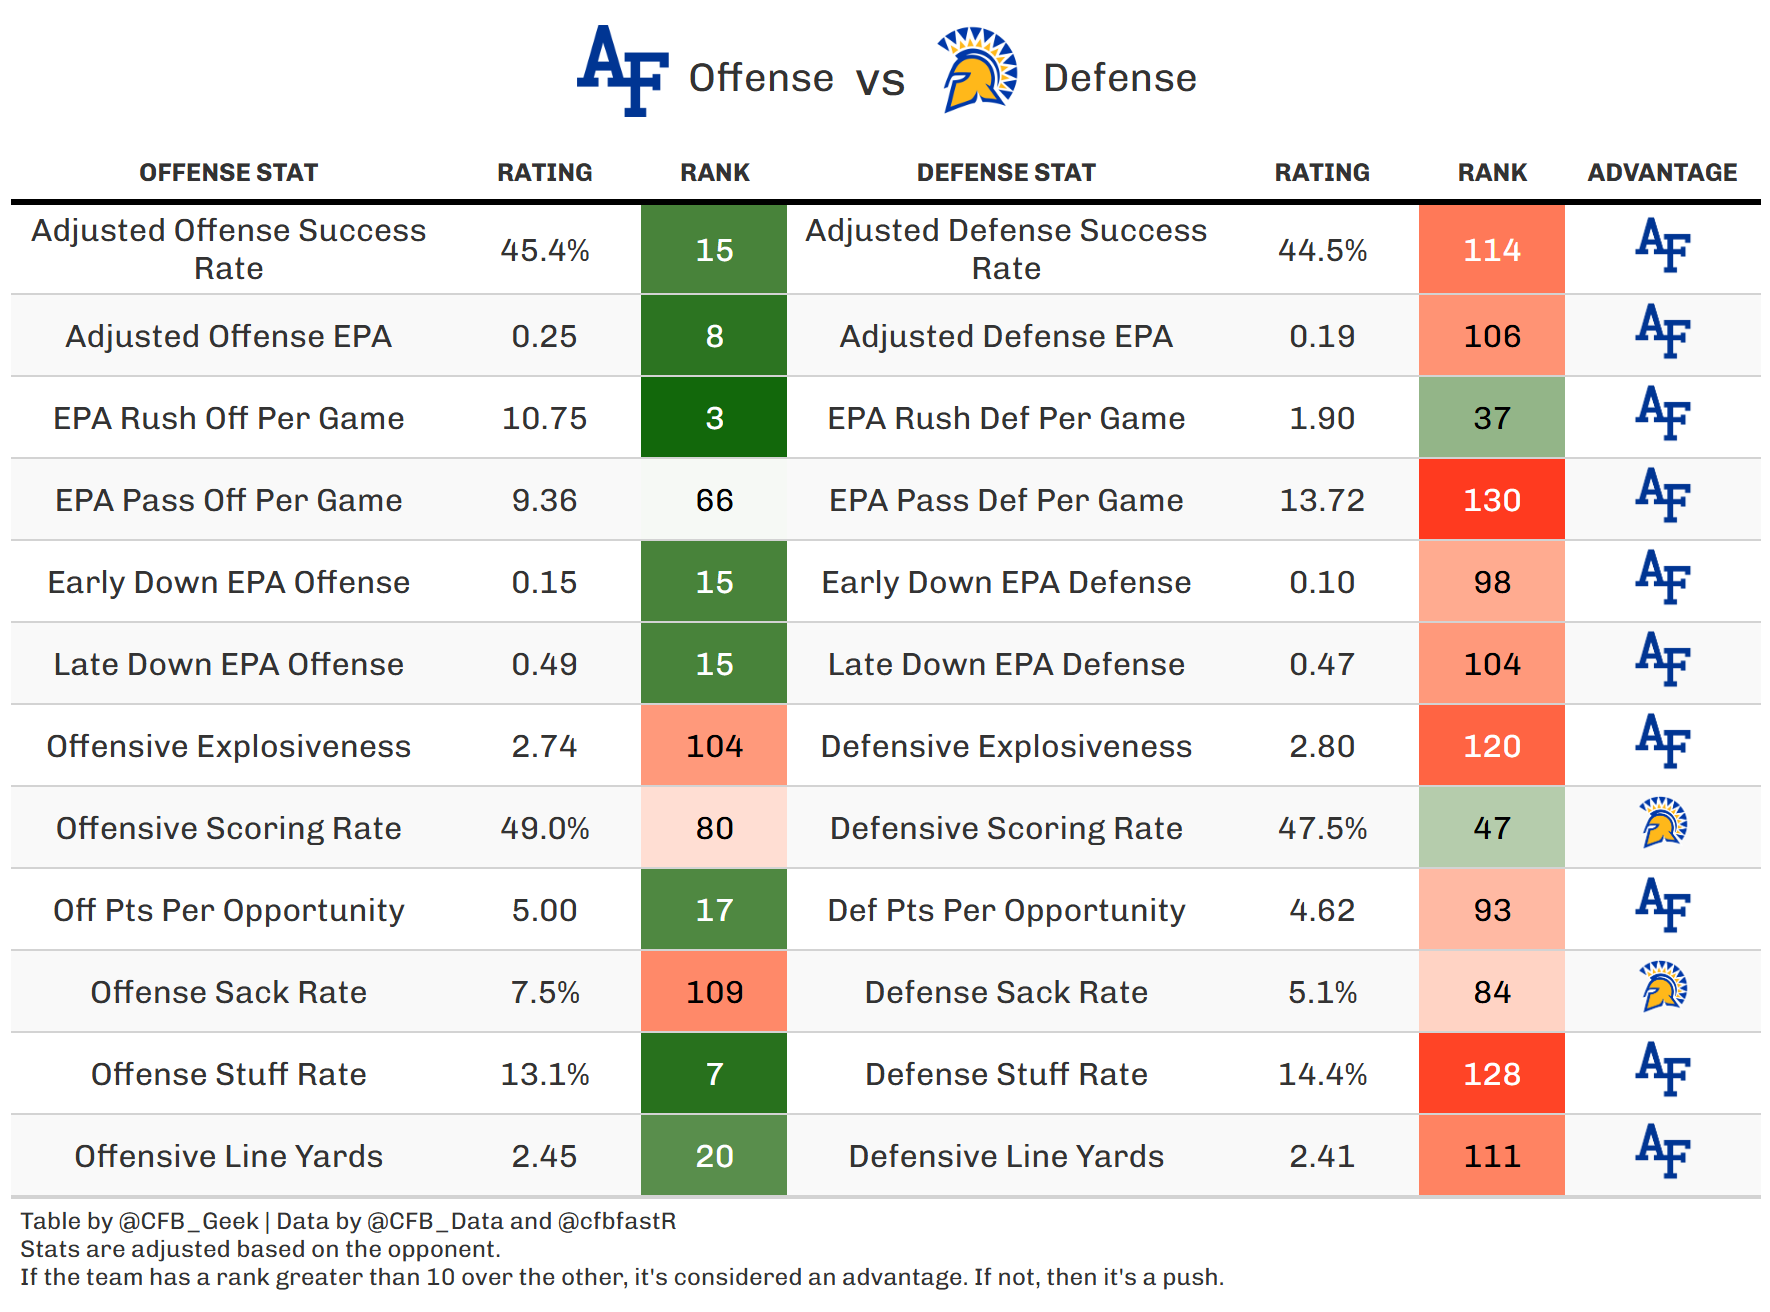1770x1312 pixels.
Task: Click the advantage logo in the Offensive Line Yards row
Action: (1662, 1151)
